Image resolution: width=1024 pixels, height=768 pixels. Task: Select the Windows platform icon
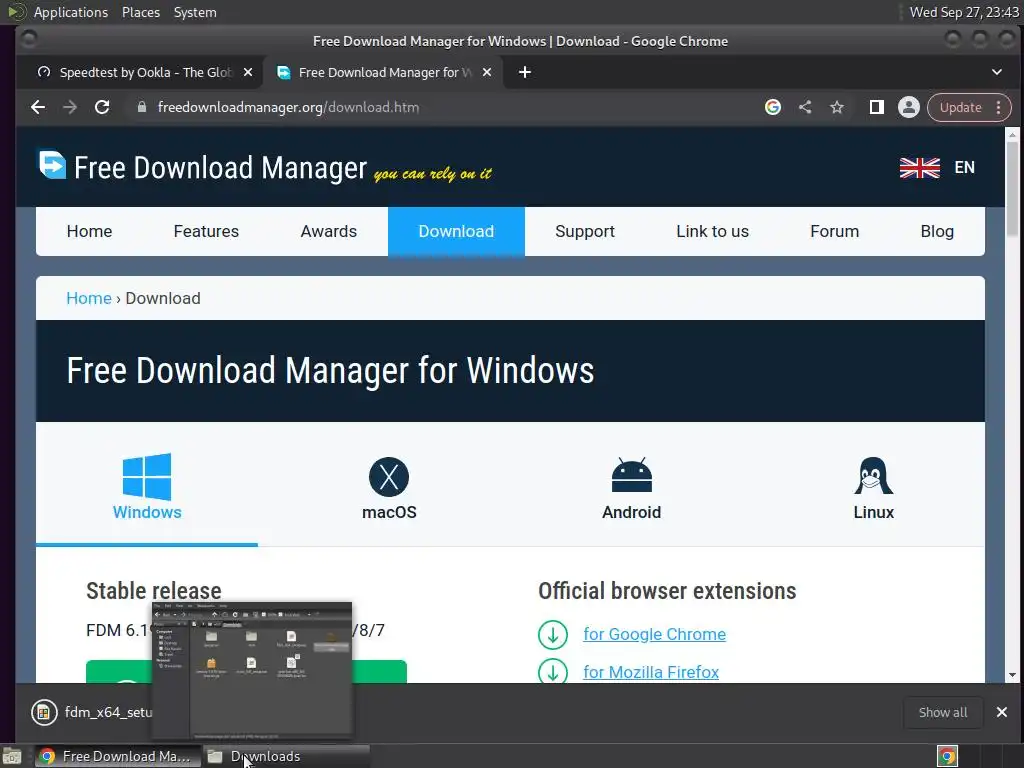[x=147, y=477]
